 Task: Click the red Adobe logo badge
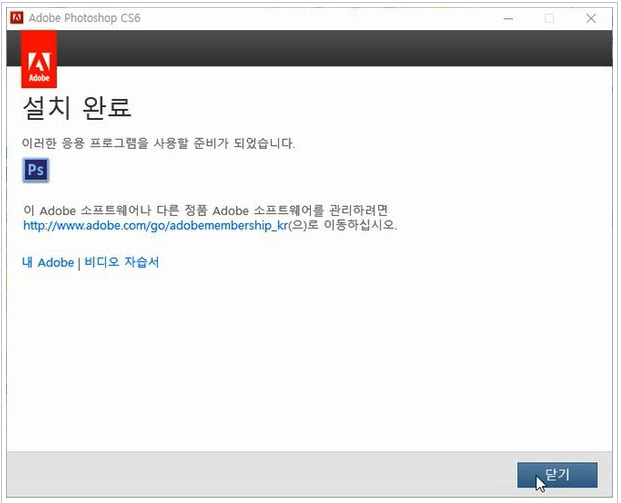pos(39,59)
